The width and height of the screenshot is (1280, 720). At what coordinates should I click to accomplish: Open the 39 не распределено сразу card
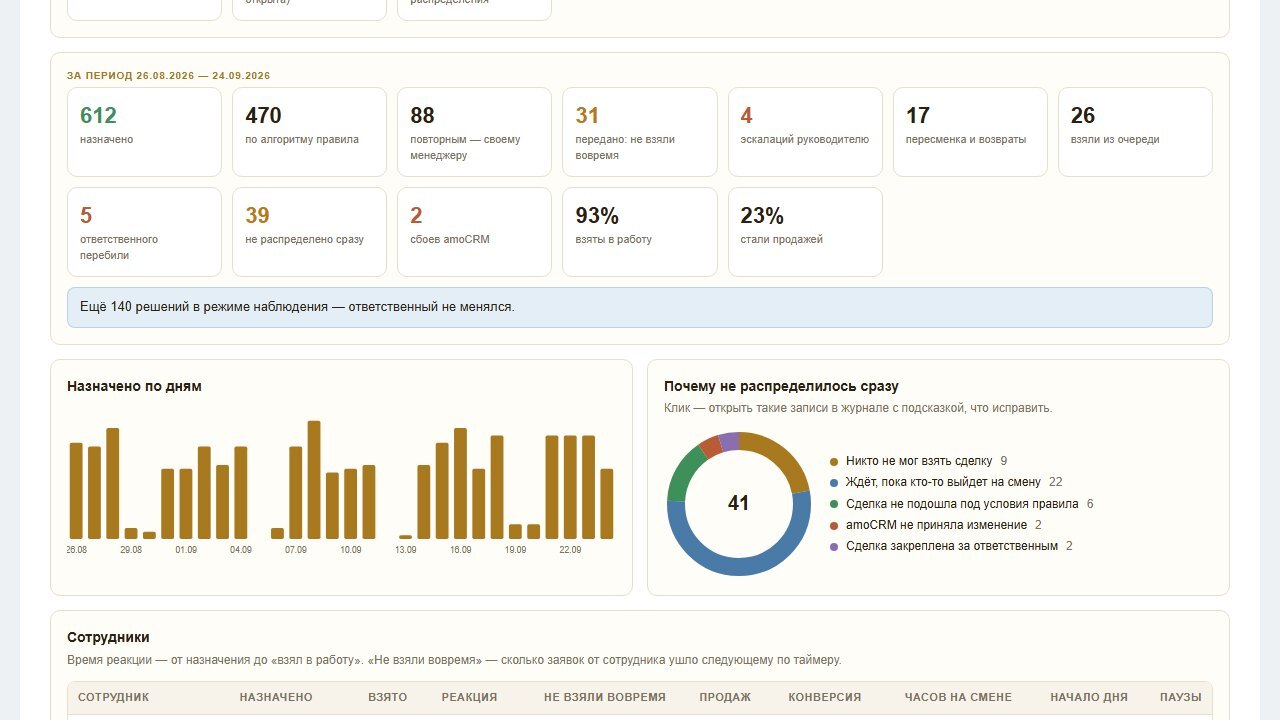click(x=309, y=232)
